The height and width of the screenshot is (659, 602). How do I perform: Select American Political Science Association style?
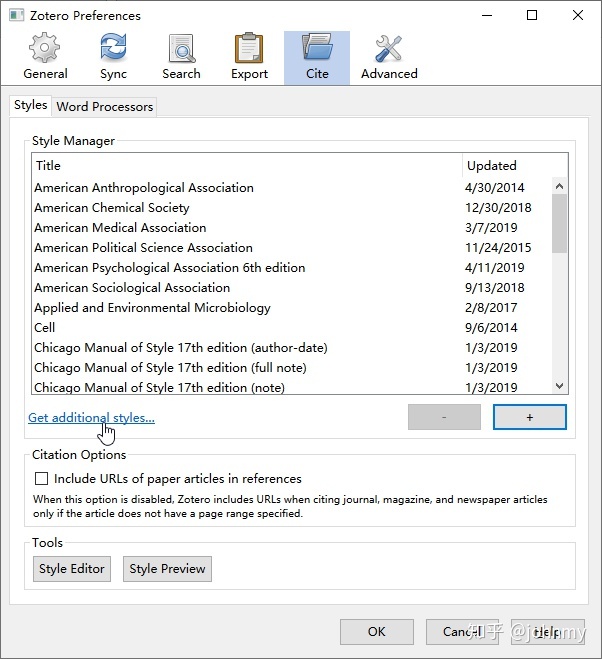tap(292, 248)
